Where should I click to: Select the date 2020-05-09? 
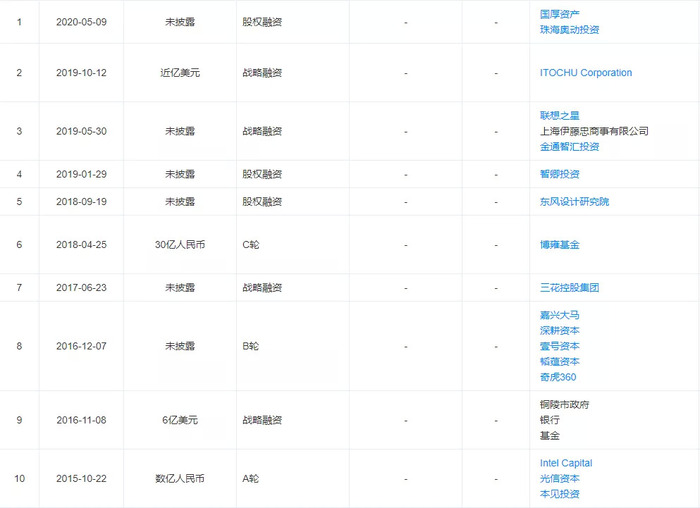click(81, 22)
